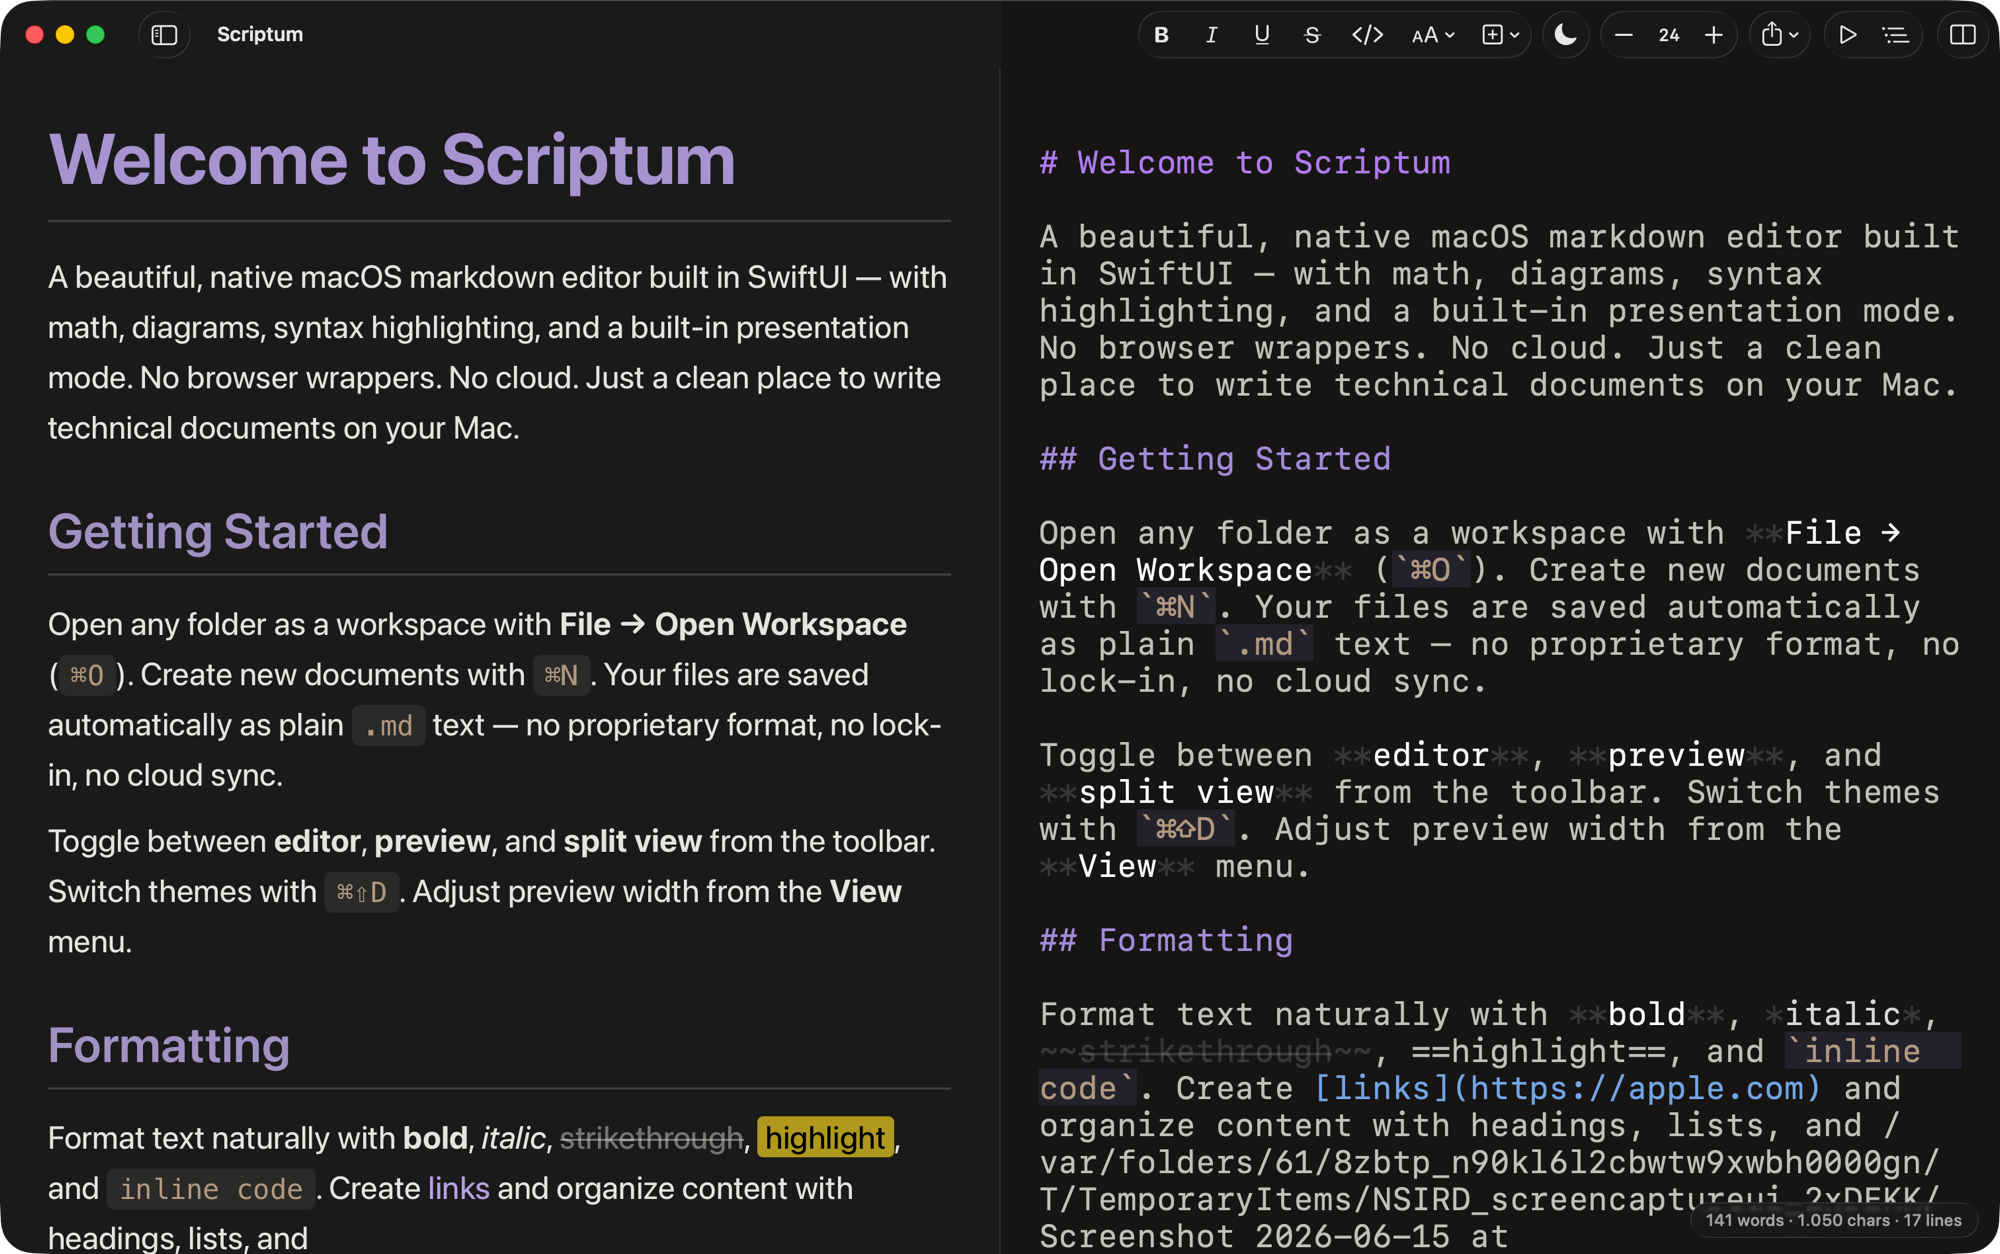Place cursor on '# Welcome to Scriptum' source line

(x=1245, y=162)
